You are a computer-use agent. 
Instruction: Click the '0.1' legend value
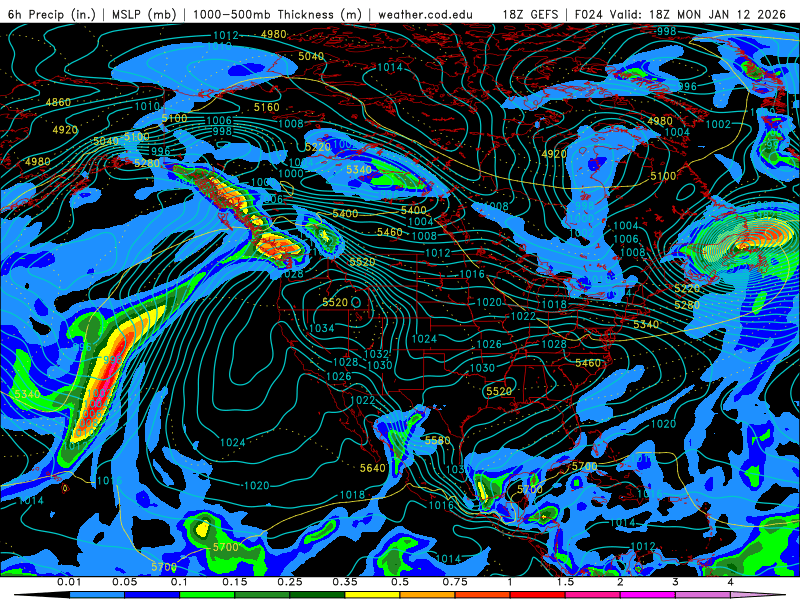coord(179,582)
